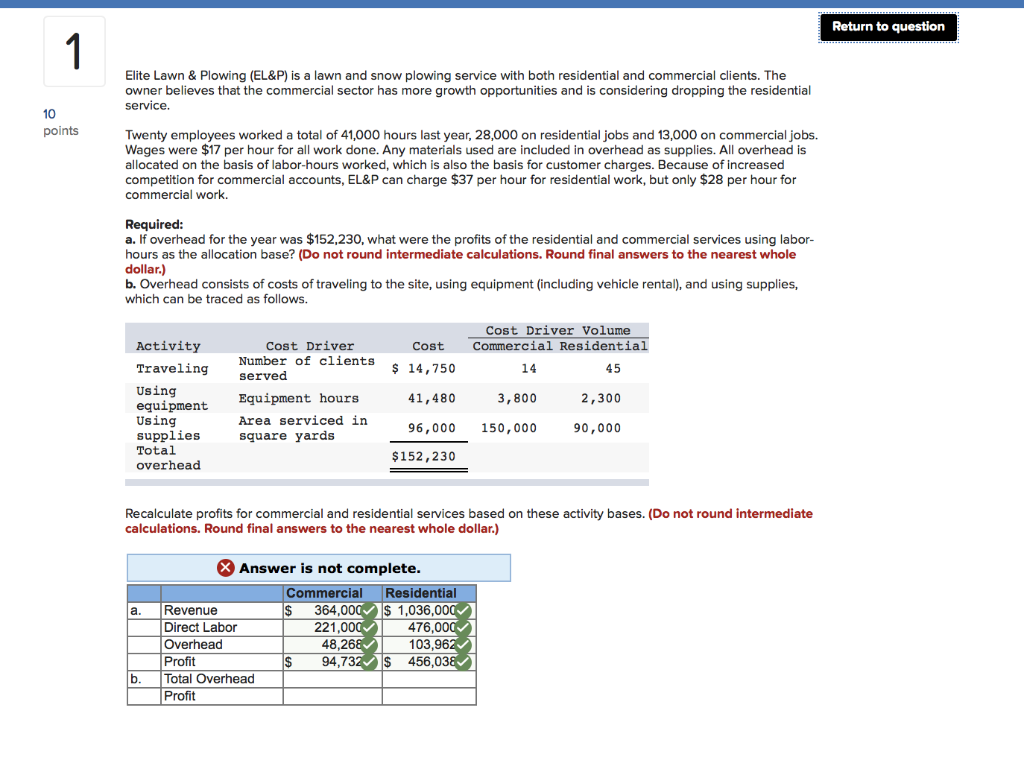
Task: Select the question number 1 box
Action: 74,52
